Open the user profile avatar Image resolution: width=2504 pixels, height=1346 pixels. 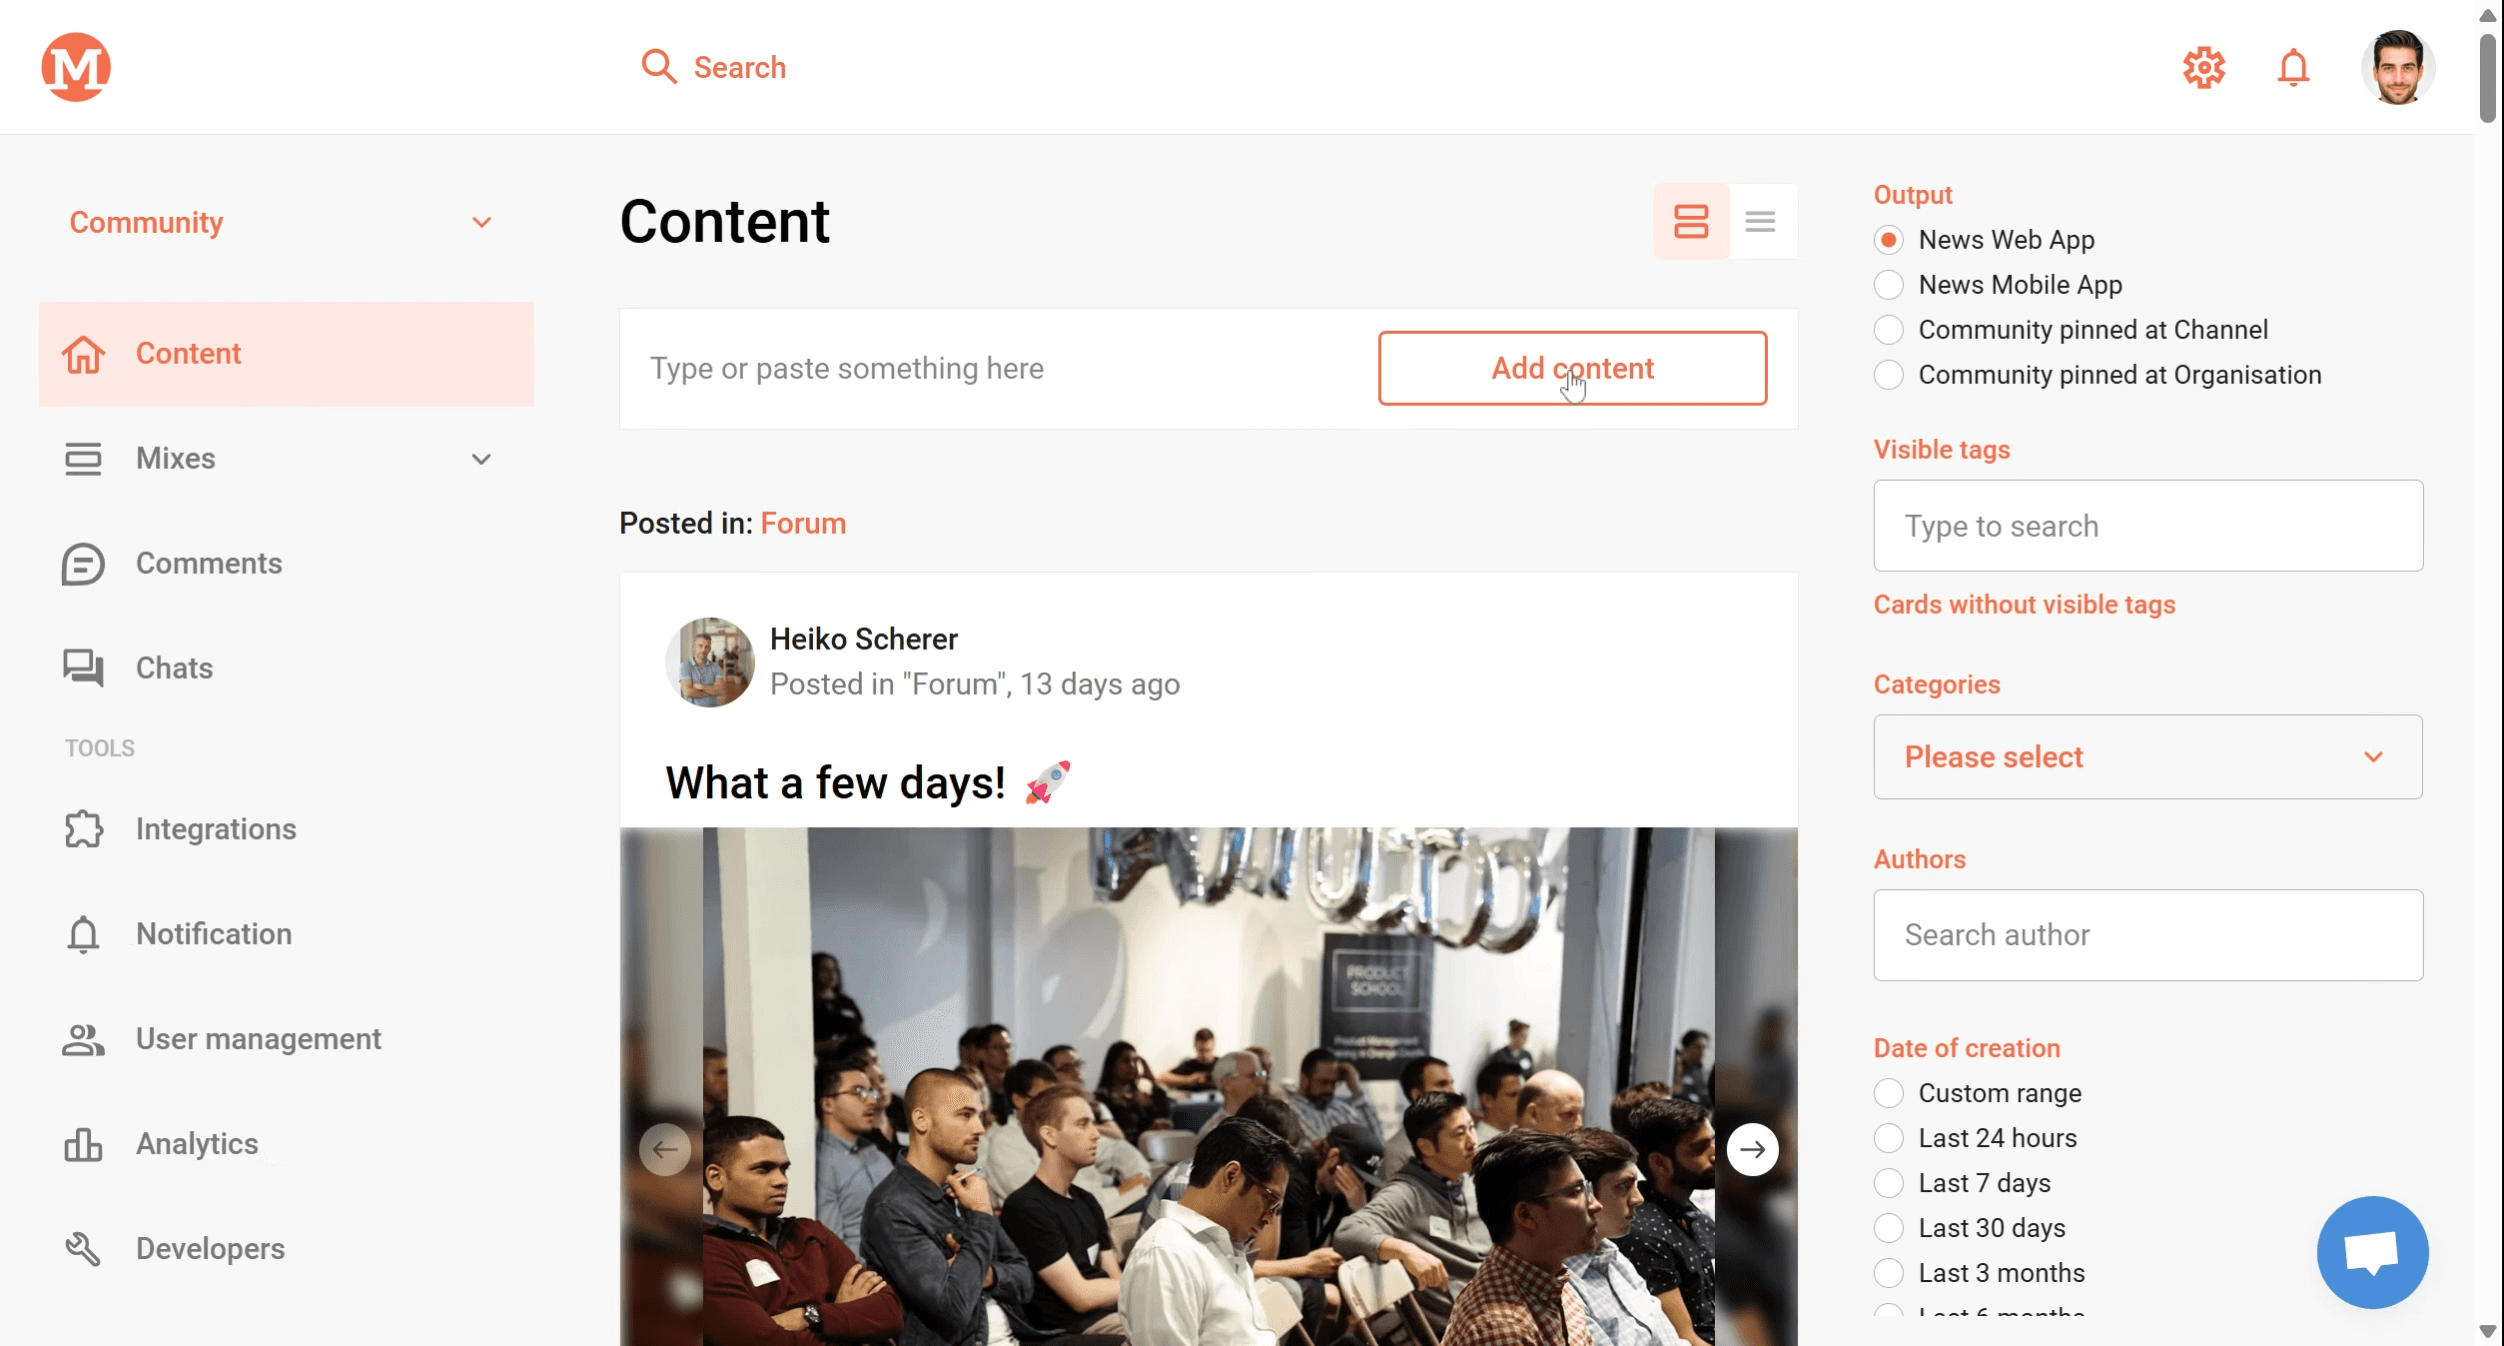(2398, 67)
